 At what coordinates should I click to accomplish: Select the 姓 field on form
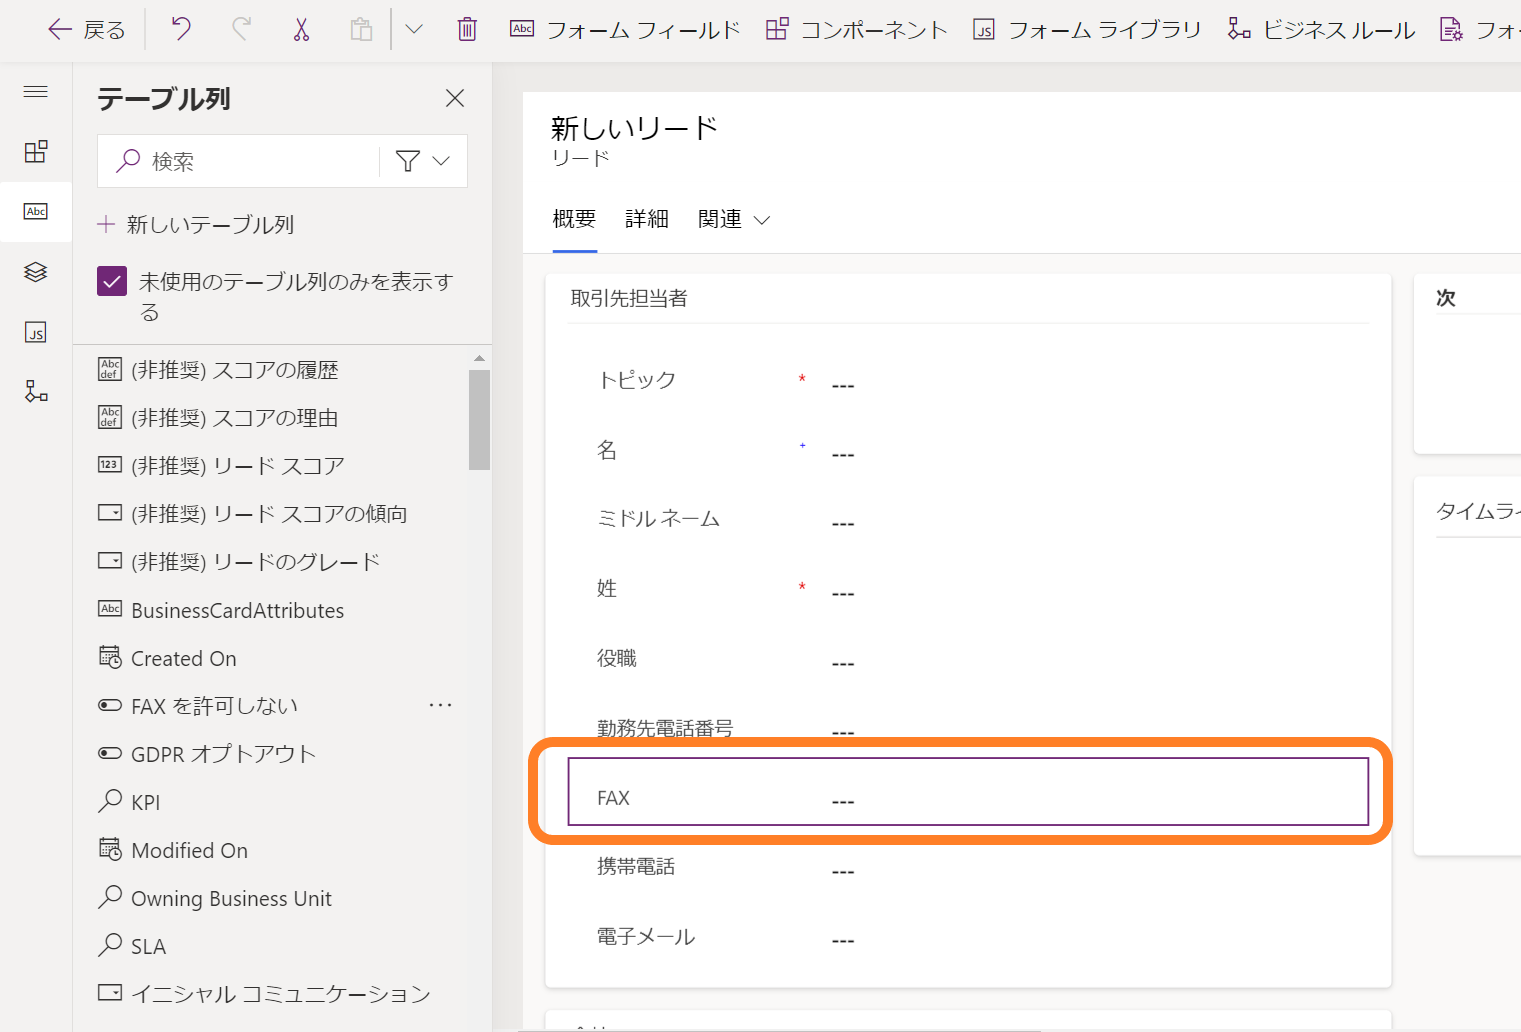[x=968, y=590]
